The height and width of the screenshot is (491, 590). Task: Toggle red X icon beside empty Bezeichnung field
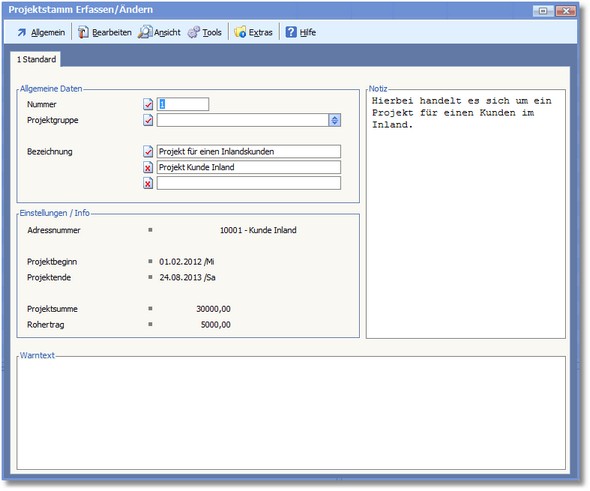[148, 183]
